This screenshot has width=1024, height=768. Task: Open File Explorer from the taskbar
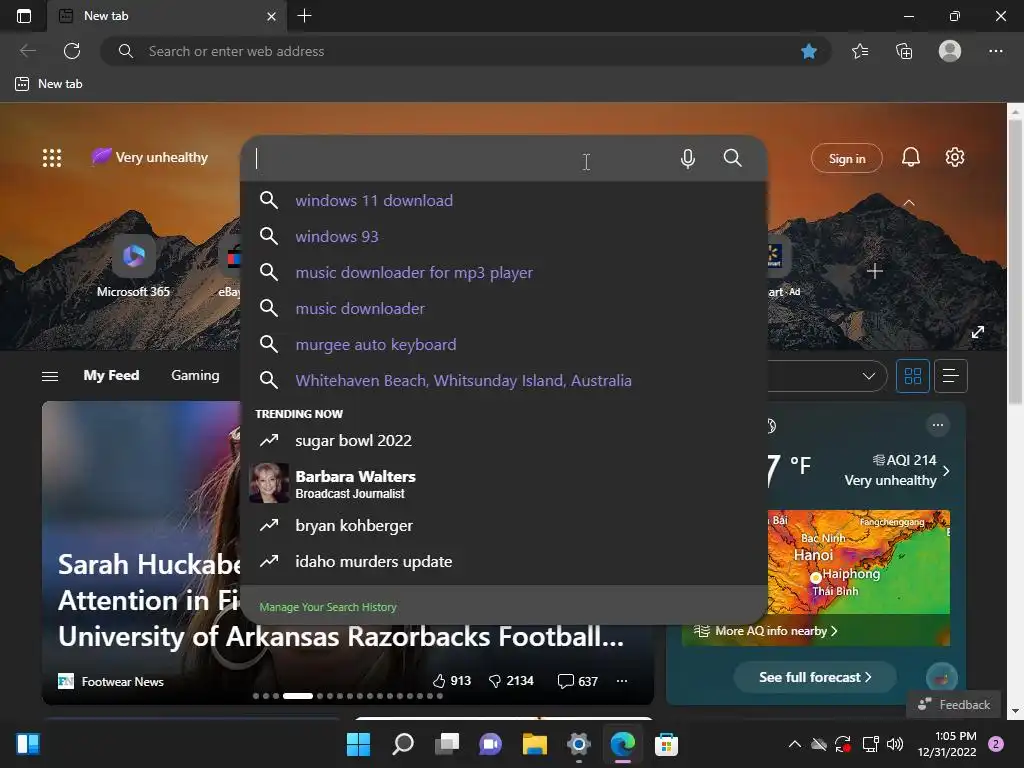[534, 744]
